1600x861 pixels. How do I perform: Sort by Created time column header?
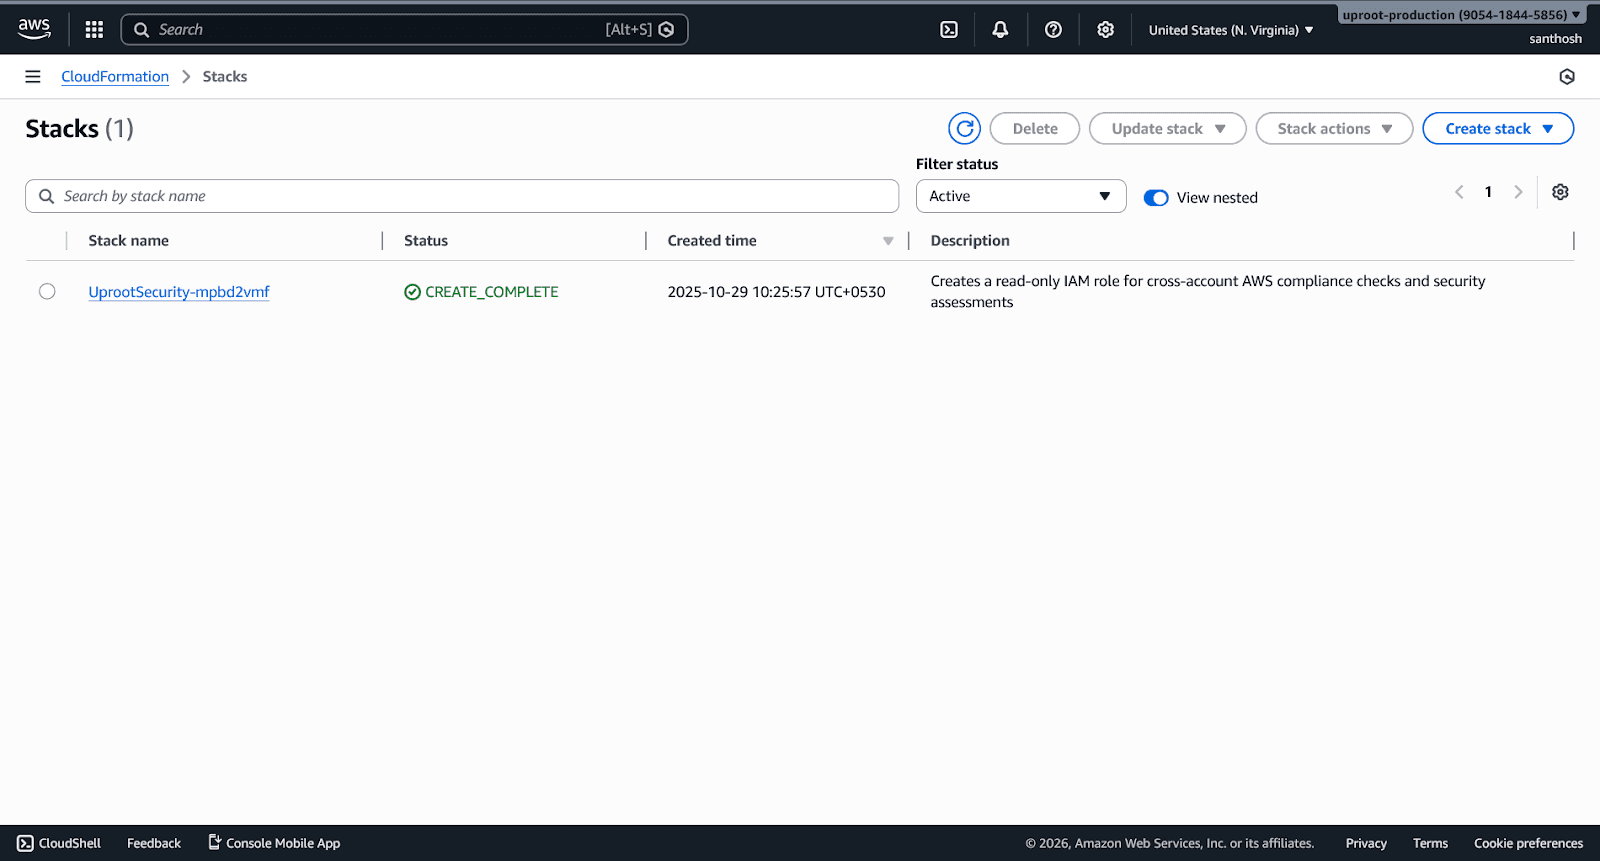[712, 241]
